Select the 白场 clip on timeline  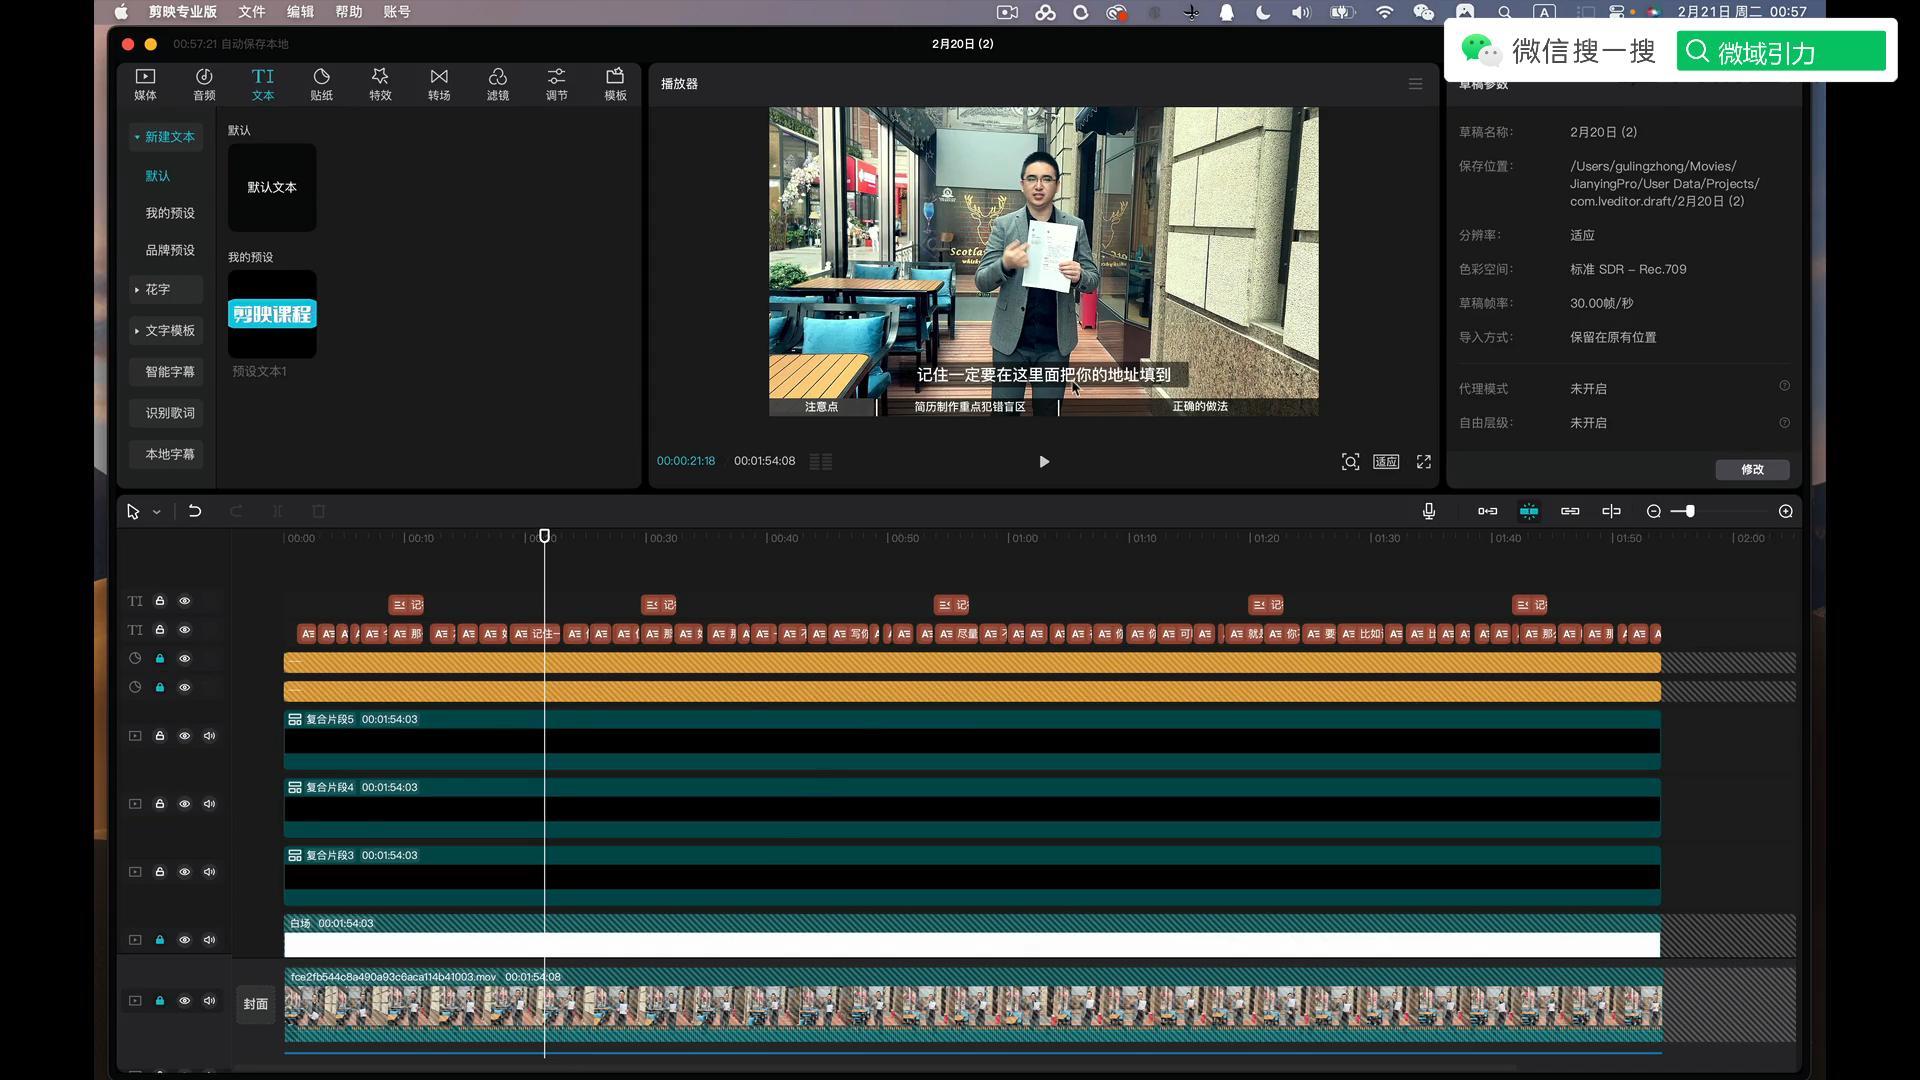click(x=972, y=936)
